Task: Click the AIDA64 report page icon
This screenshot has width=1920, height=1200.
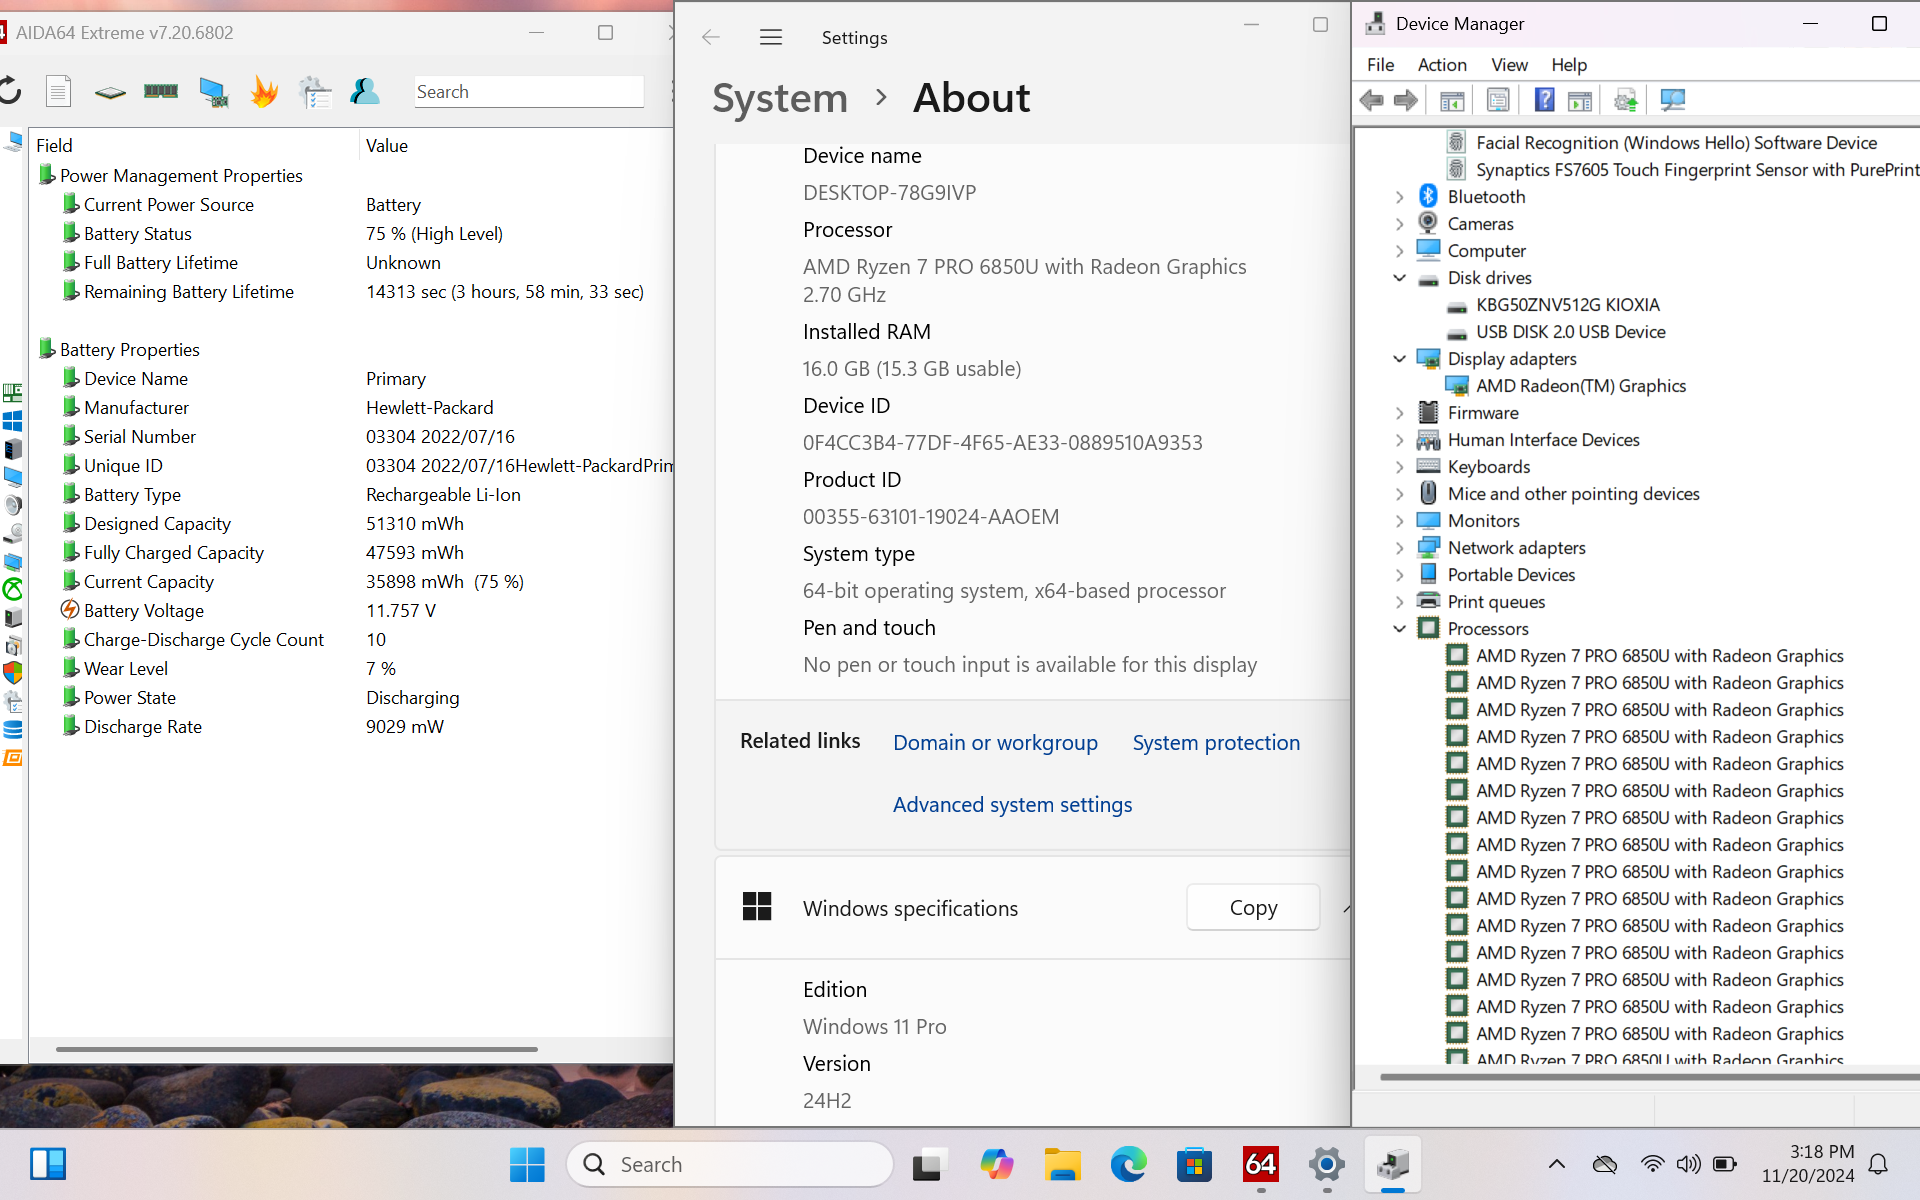Action: (x=58, y=92)
